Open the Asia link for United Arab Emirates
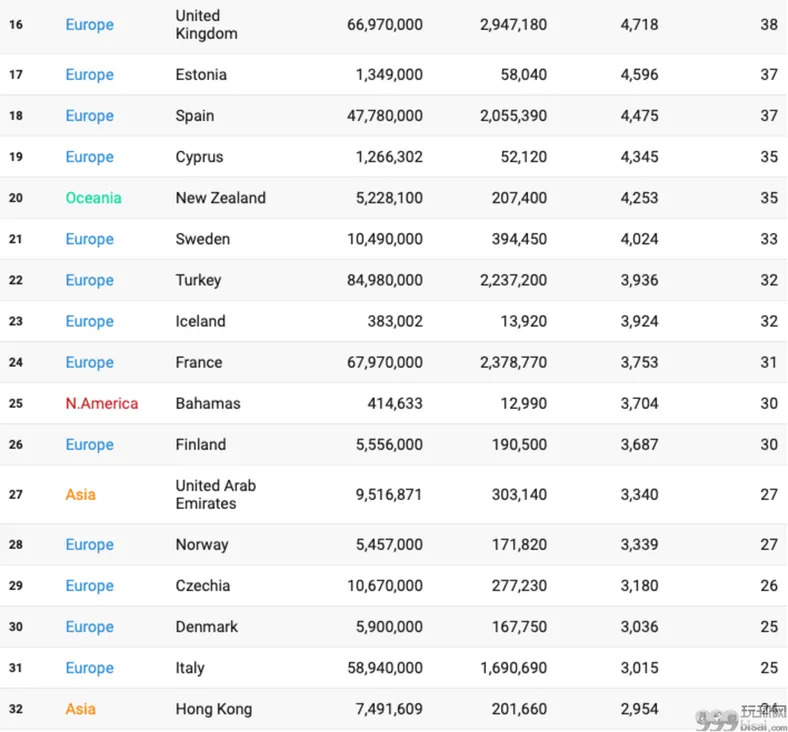Viewport: 788px width, 732px height. tap(80, 494)
